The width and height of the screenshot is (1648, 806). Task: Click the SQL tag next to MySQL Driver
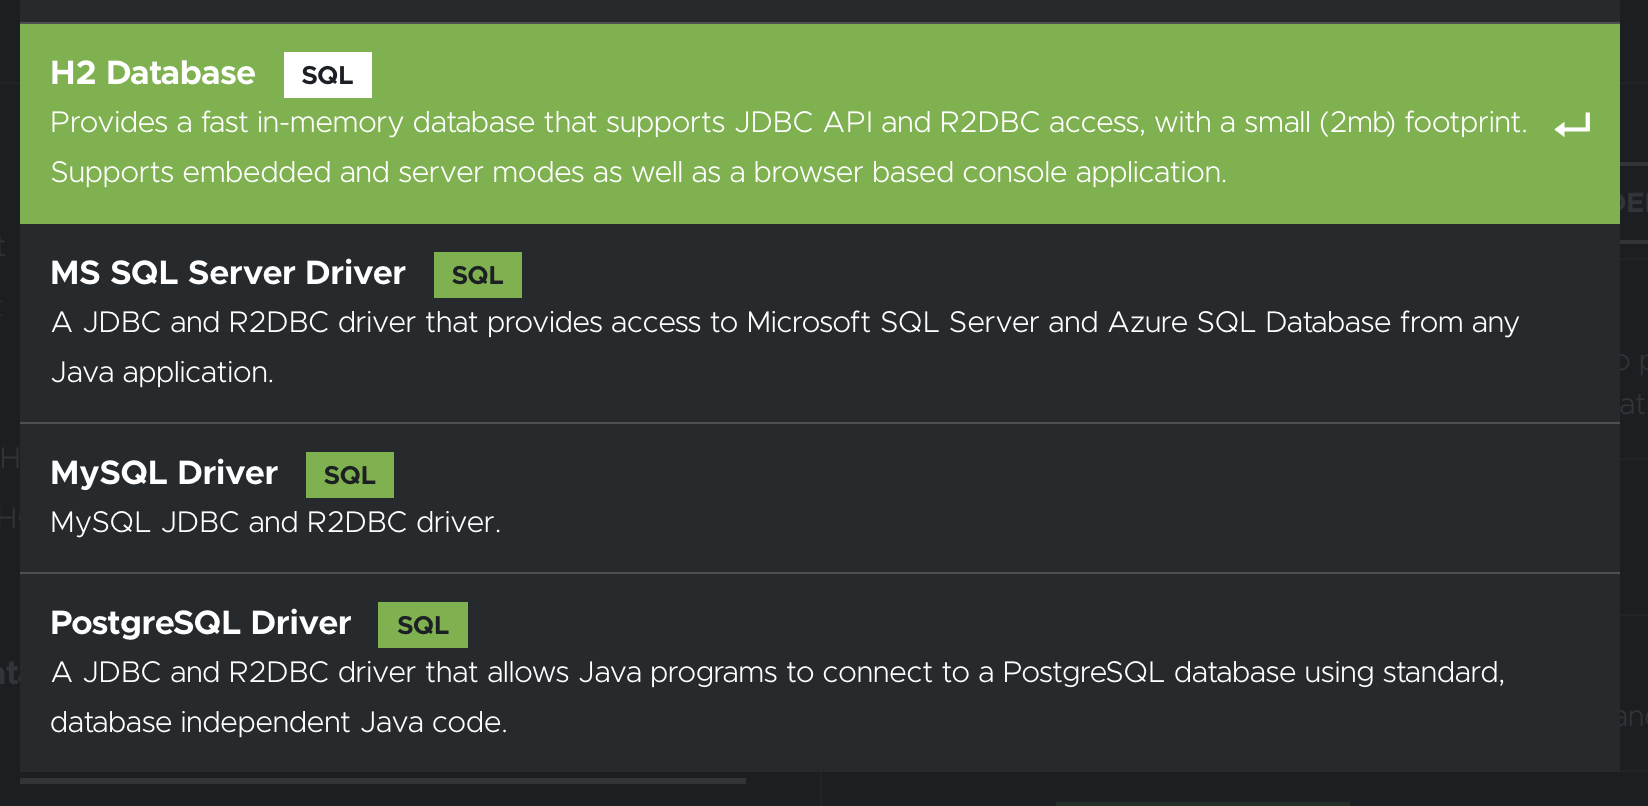[x=349, y=475]
